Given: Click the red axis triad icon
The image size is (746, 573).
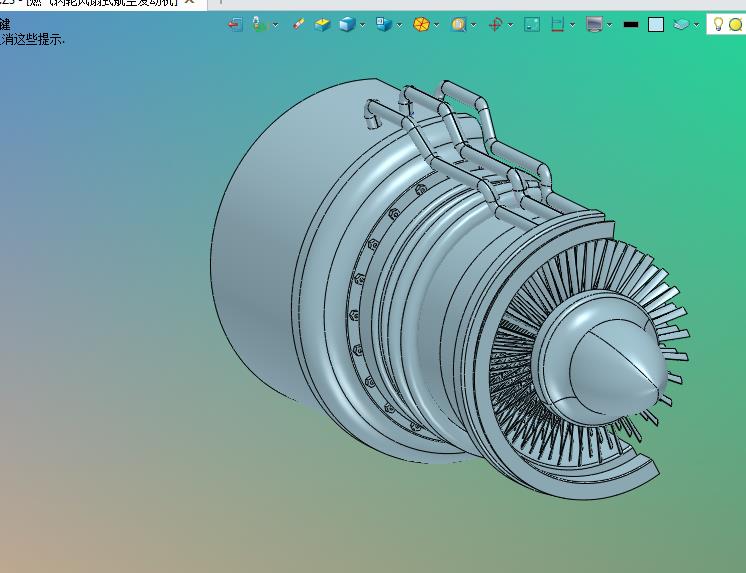Looking at the screenshot, I should [495, 24].
